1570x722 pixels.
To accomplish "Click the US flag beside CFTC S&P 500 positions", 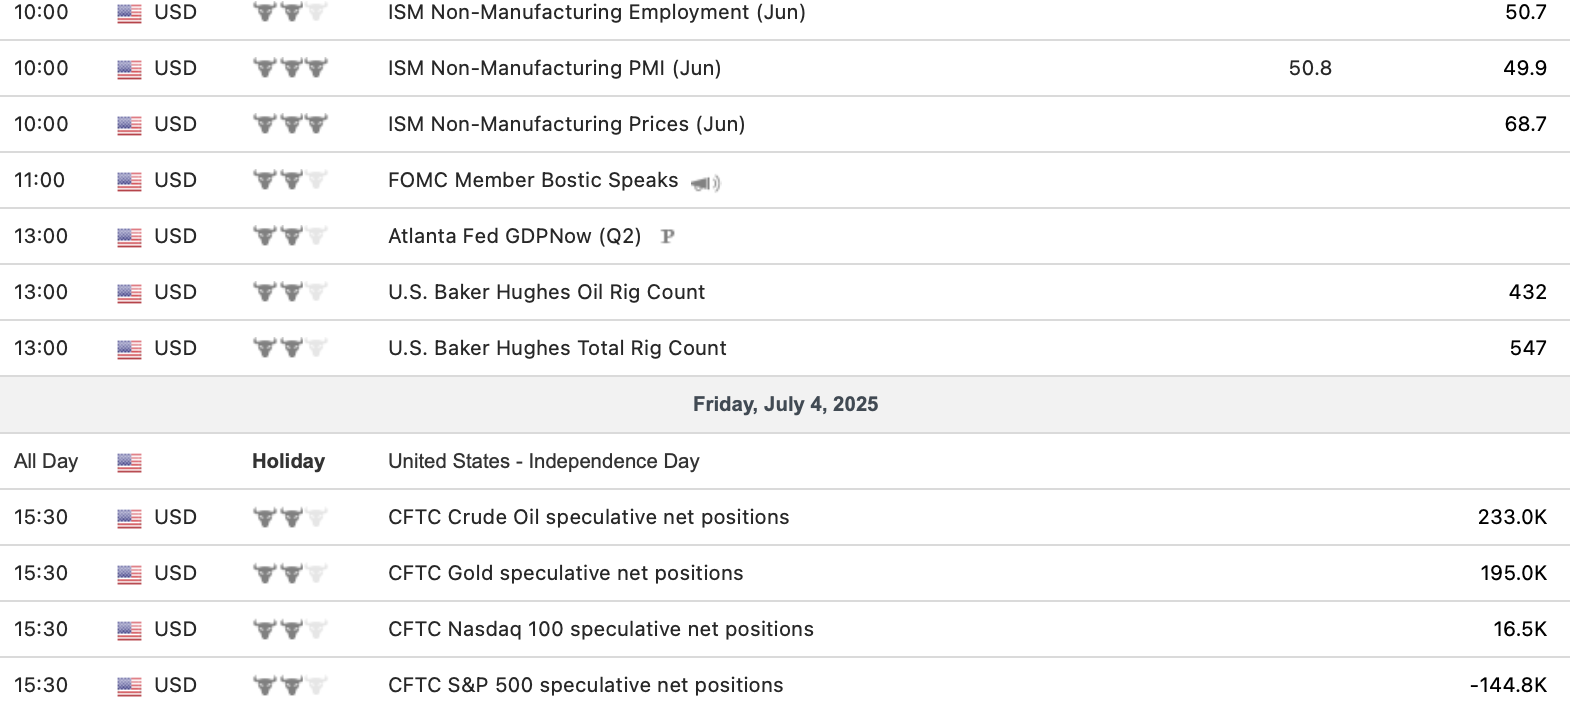I will pyautogui.click(x=129, y=686).
